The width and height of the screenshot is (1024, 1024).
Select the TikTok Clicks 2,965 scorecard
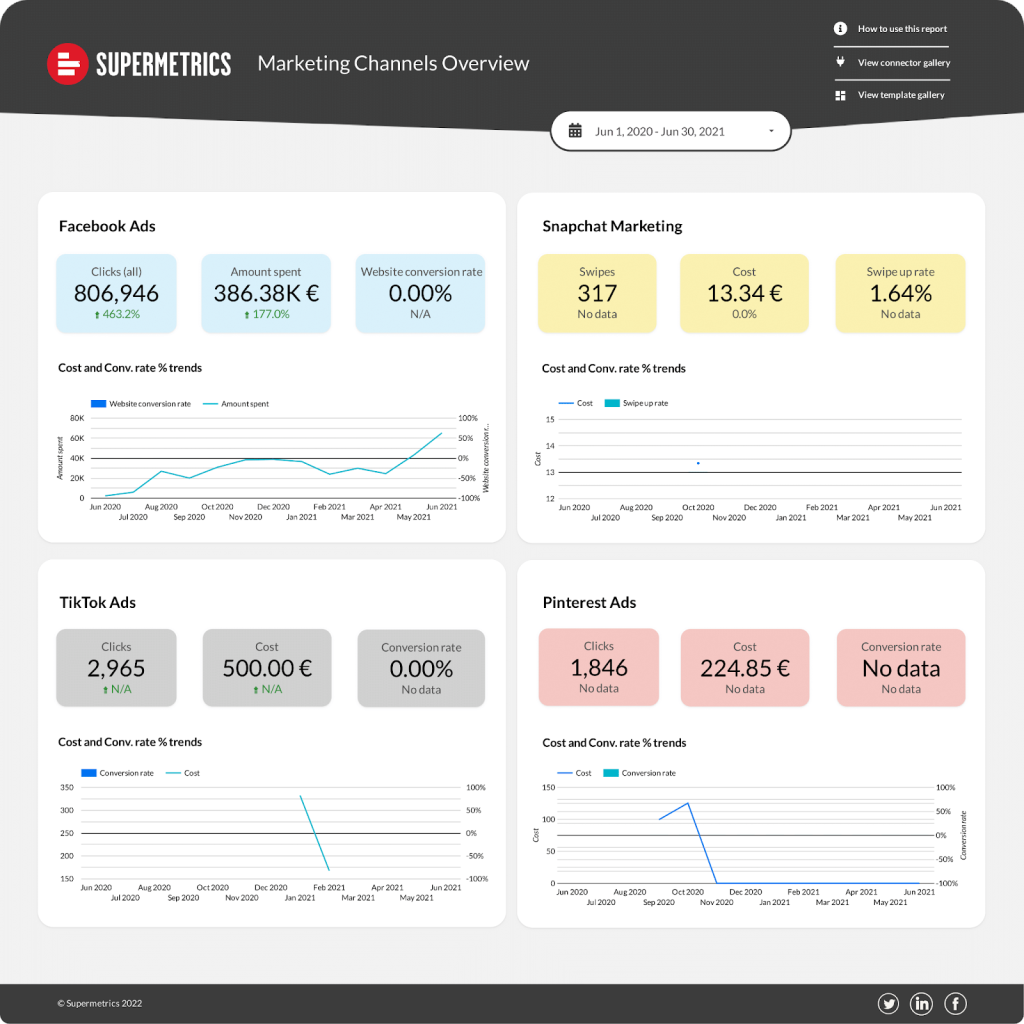116,667
